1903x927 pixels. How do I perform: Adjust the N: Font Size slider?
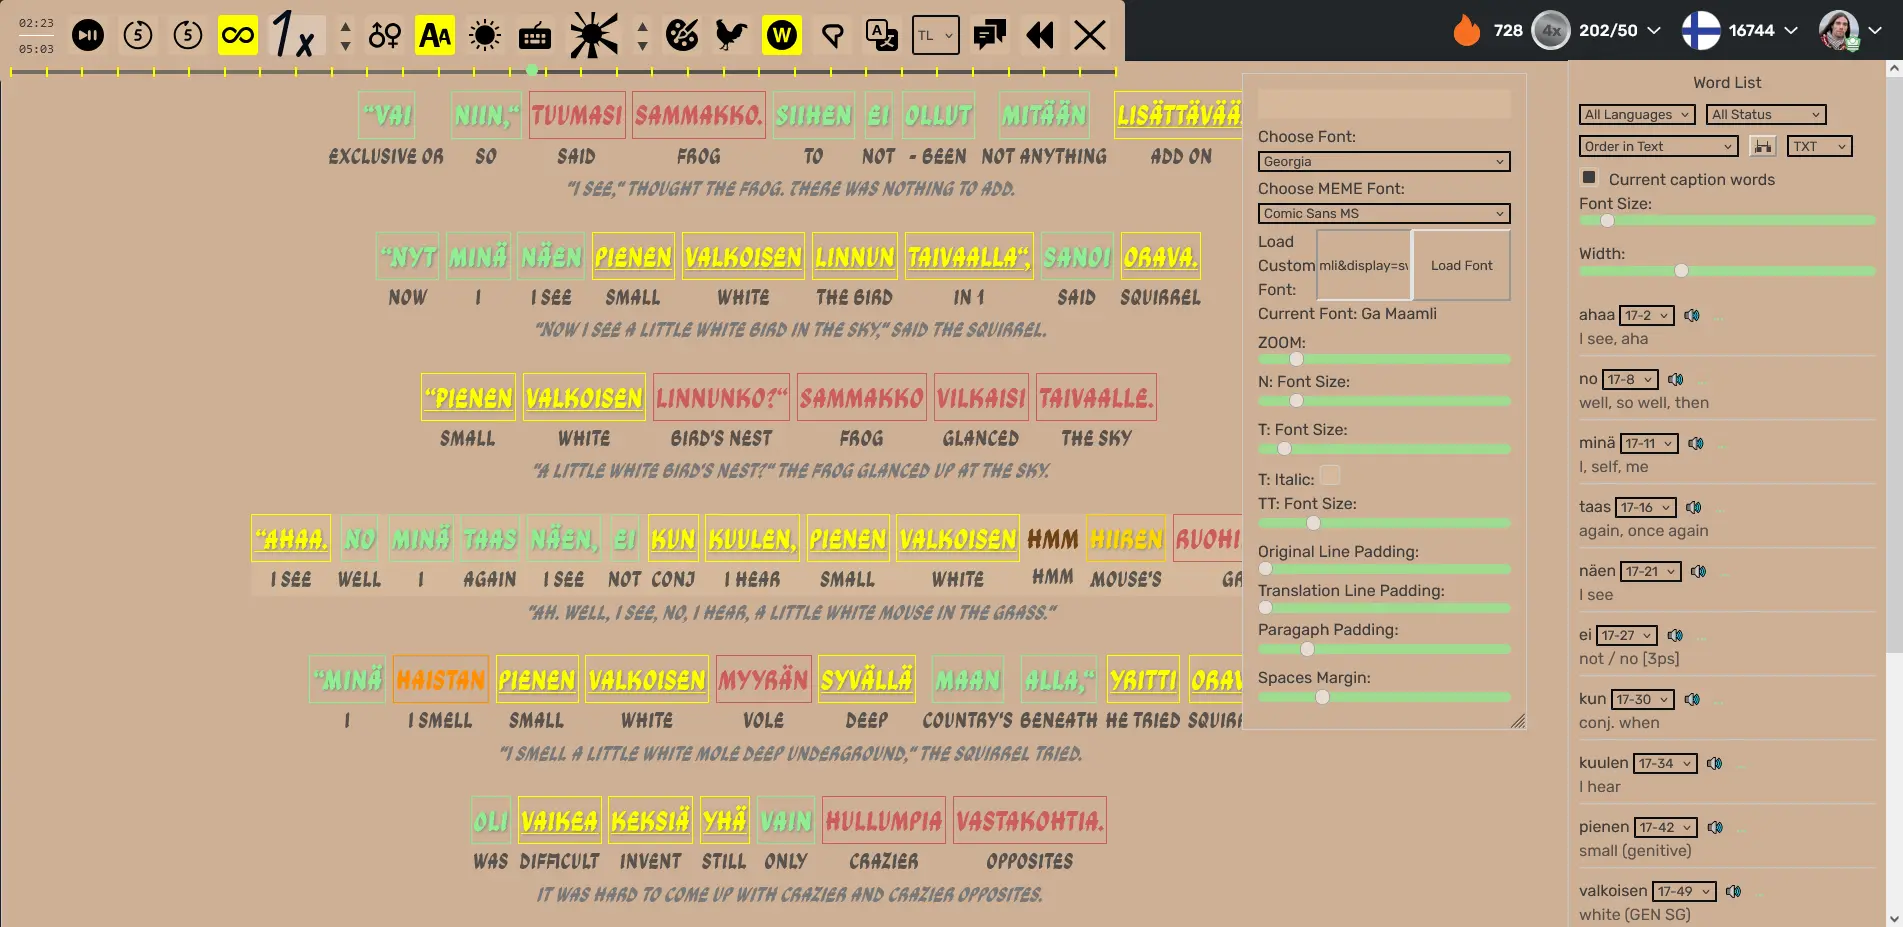[1384, 401]
